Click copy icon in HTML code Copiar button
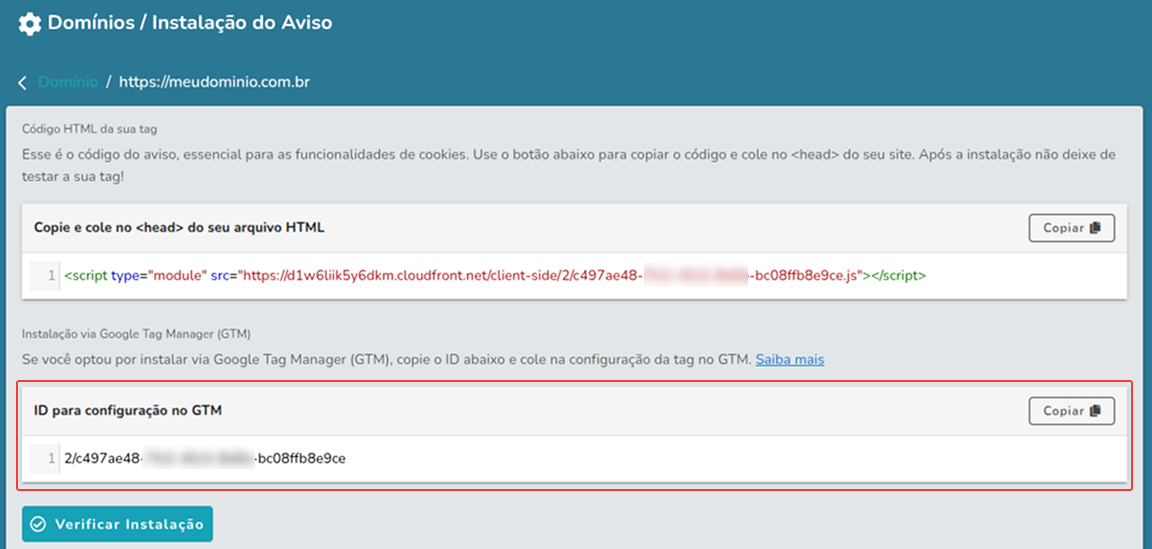1152x549 pixels. [x=1095, y=228]
